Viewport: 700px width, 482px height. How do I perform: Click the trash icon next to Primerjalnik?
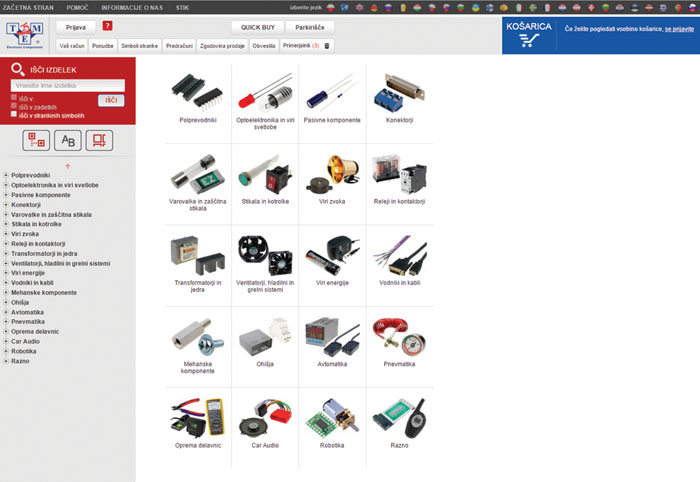(327, 46)
